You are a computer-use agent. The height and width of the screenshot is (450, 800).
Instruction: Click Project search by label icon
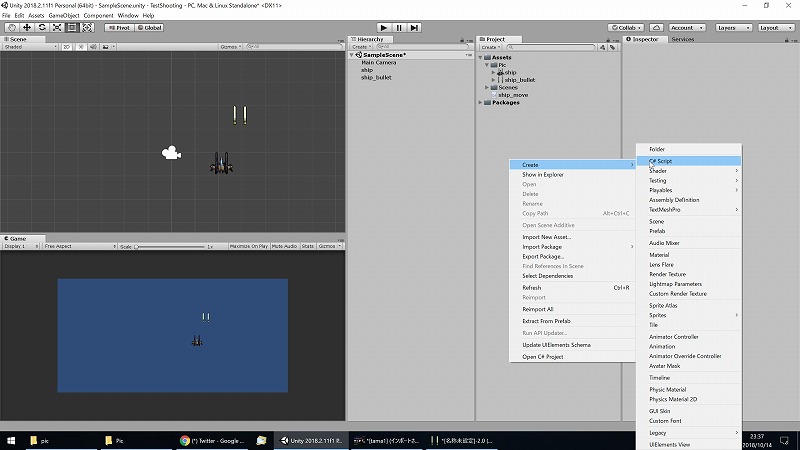612,47
